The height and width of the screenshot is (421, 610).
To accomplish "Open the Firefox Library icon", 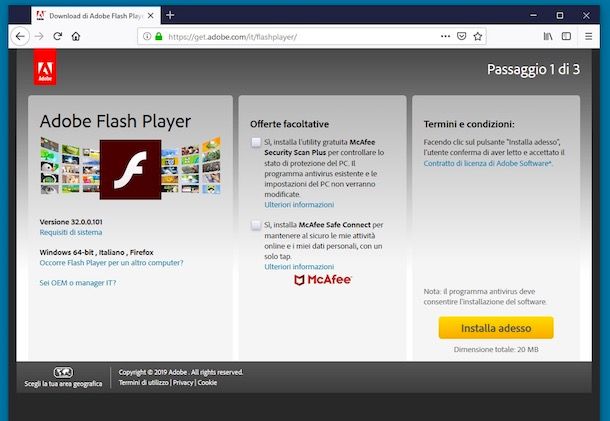I will coord(548,36).
